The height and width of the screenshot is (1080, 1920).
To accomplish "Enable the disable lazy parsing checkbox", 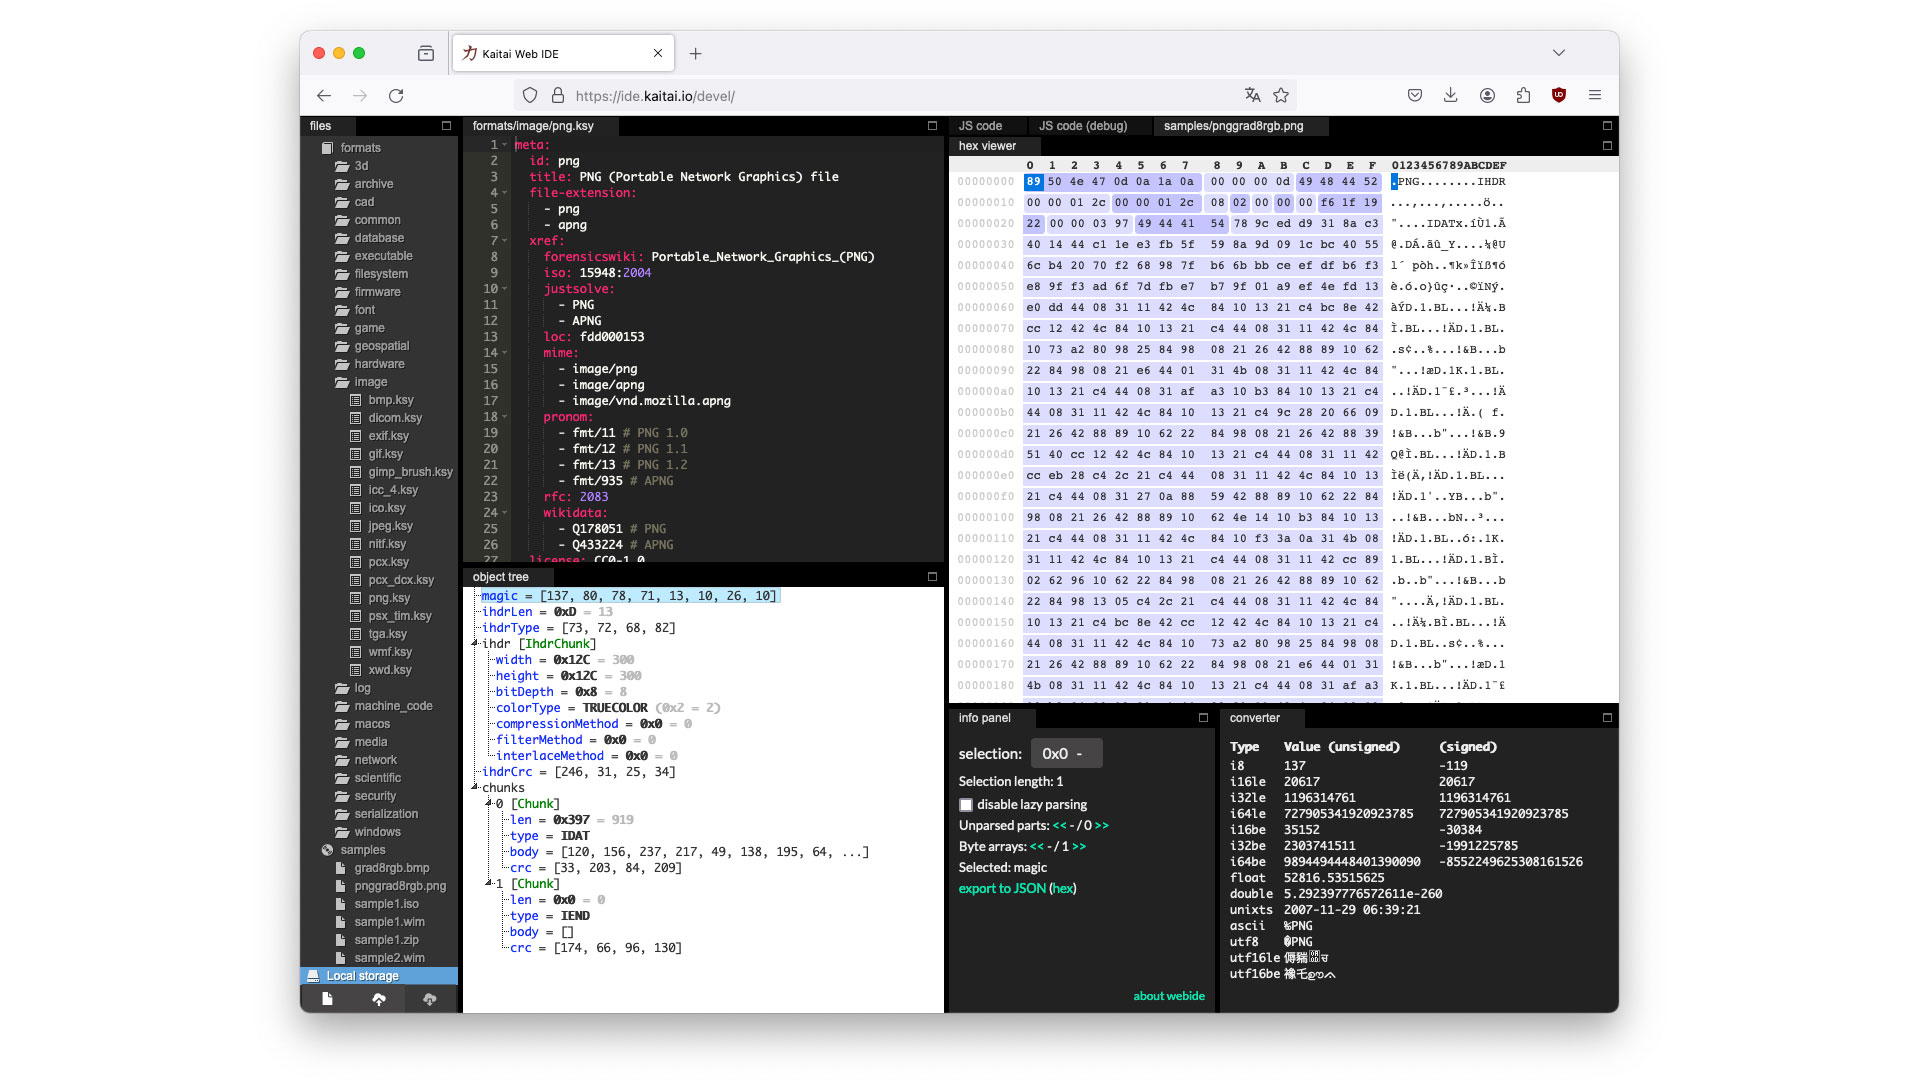I will coord(966,805).
